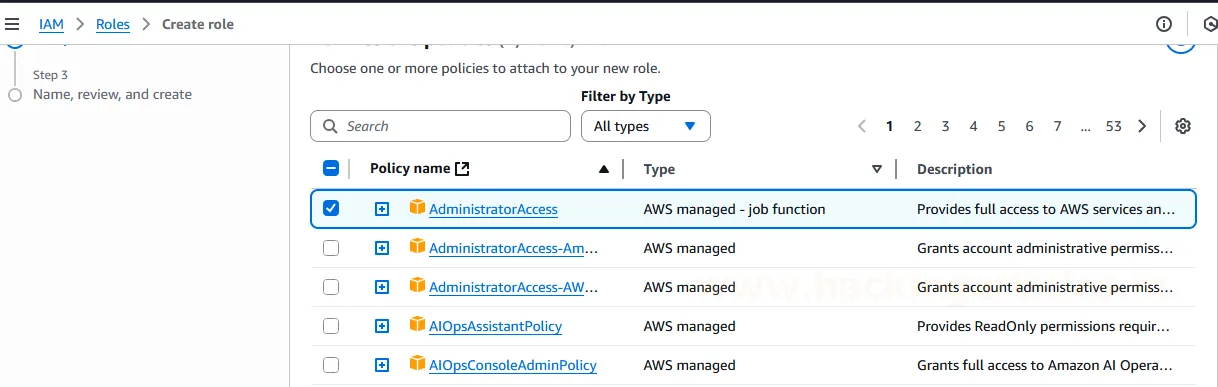Image resolution: width=1218 pixels, height=387 pixels.
Task: Open the AIOpsConsoleAdminPolicy link
Action: coord(513,365)
